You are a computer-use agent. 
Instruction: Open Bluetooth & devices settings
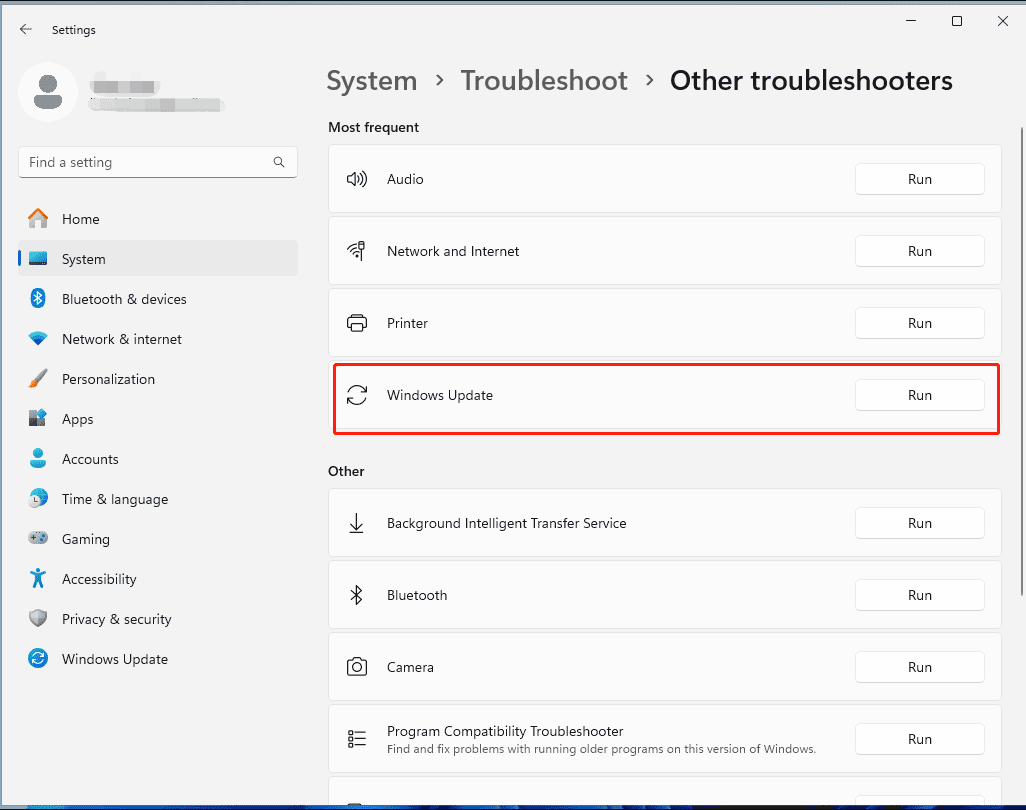pos(158,299)
